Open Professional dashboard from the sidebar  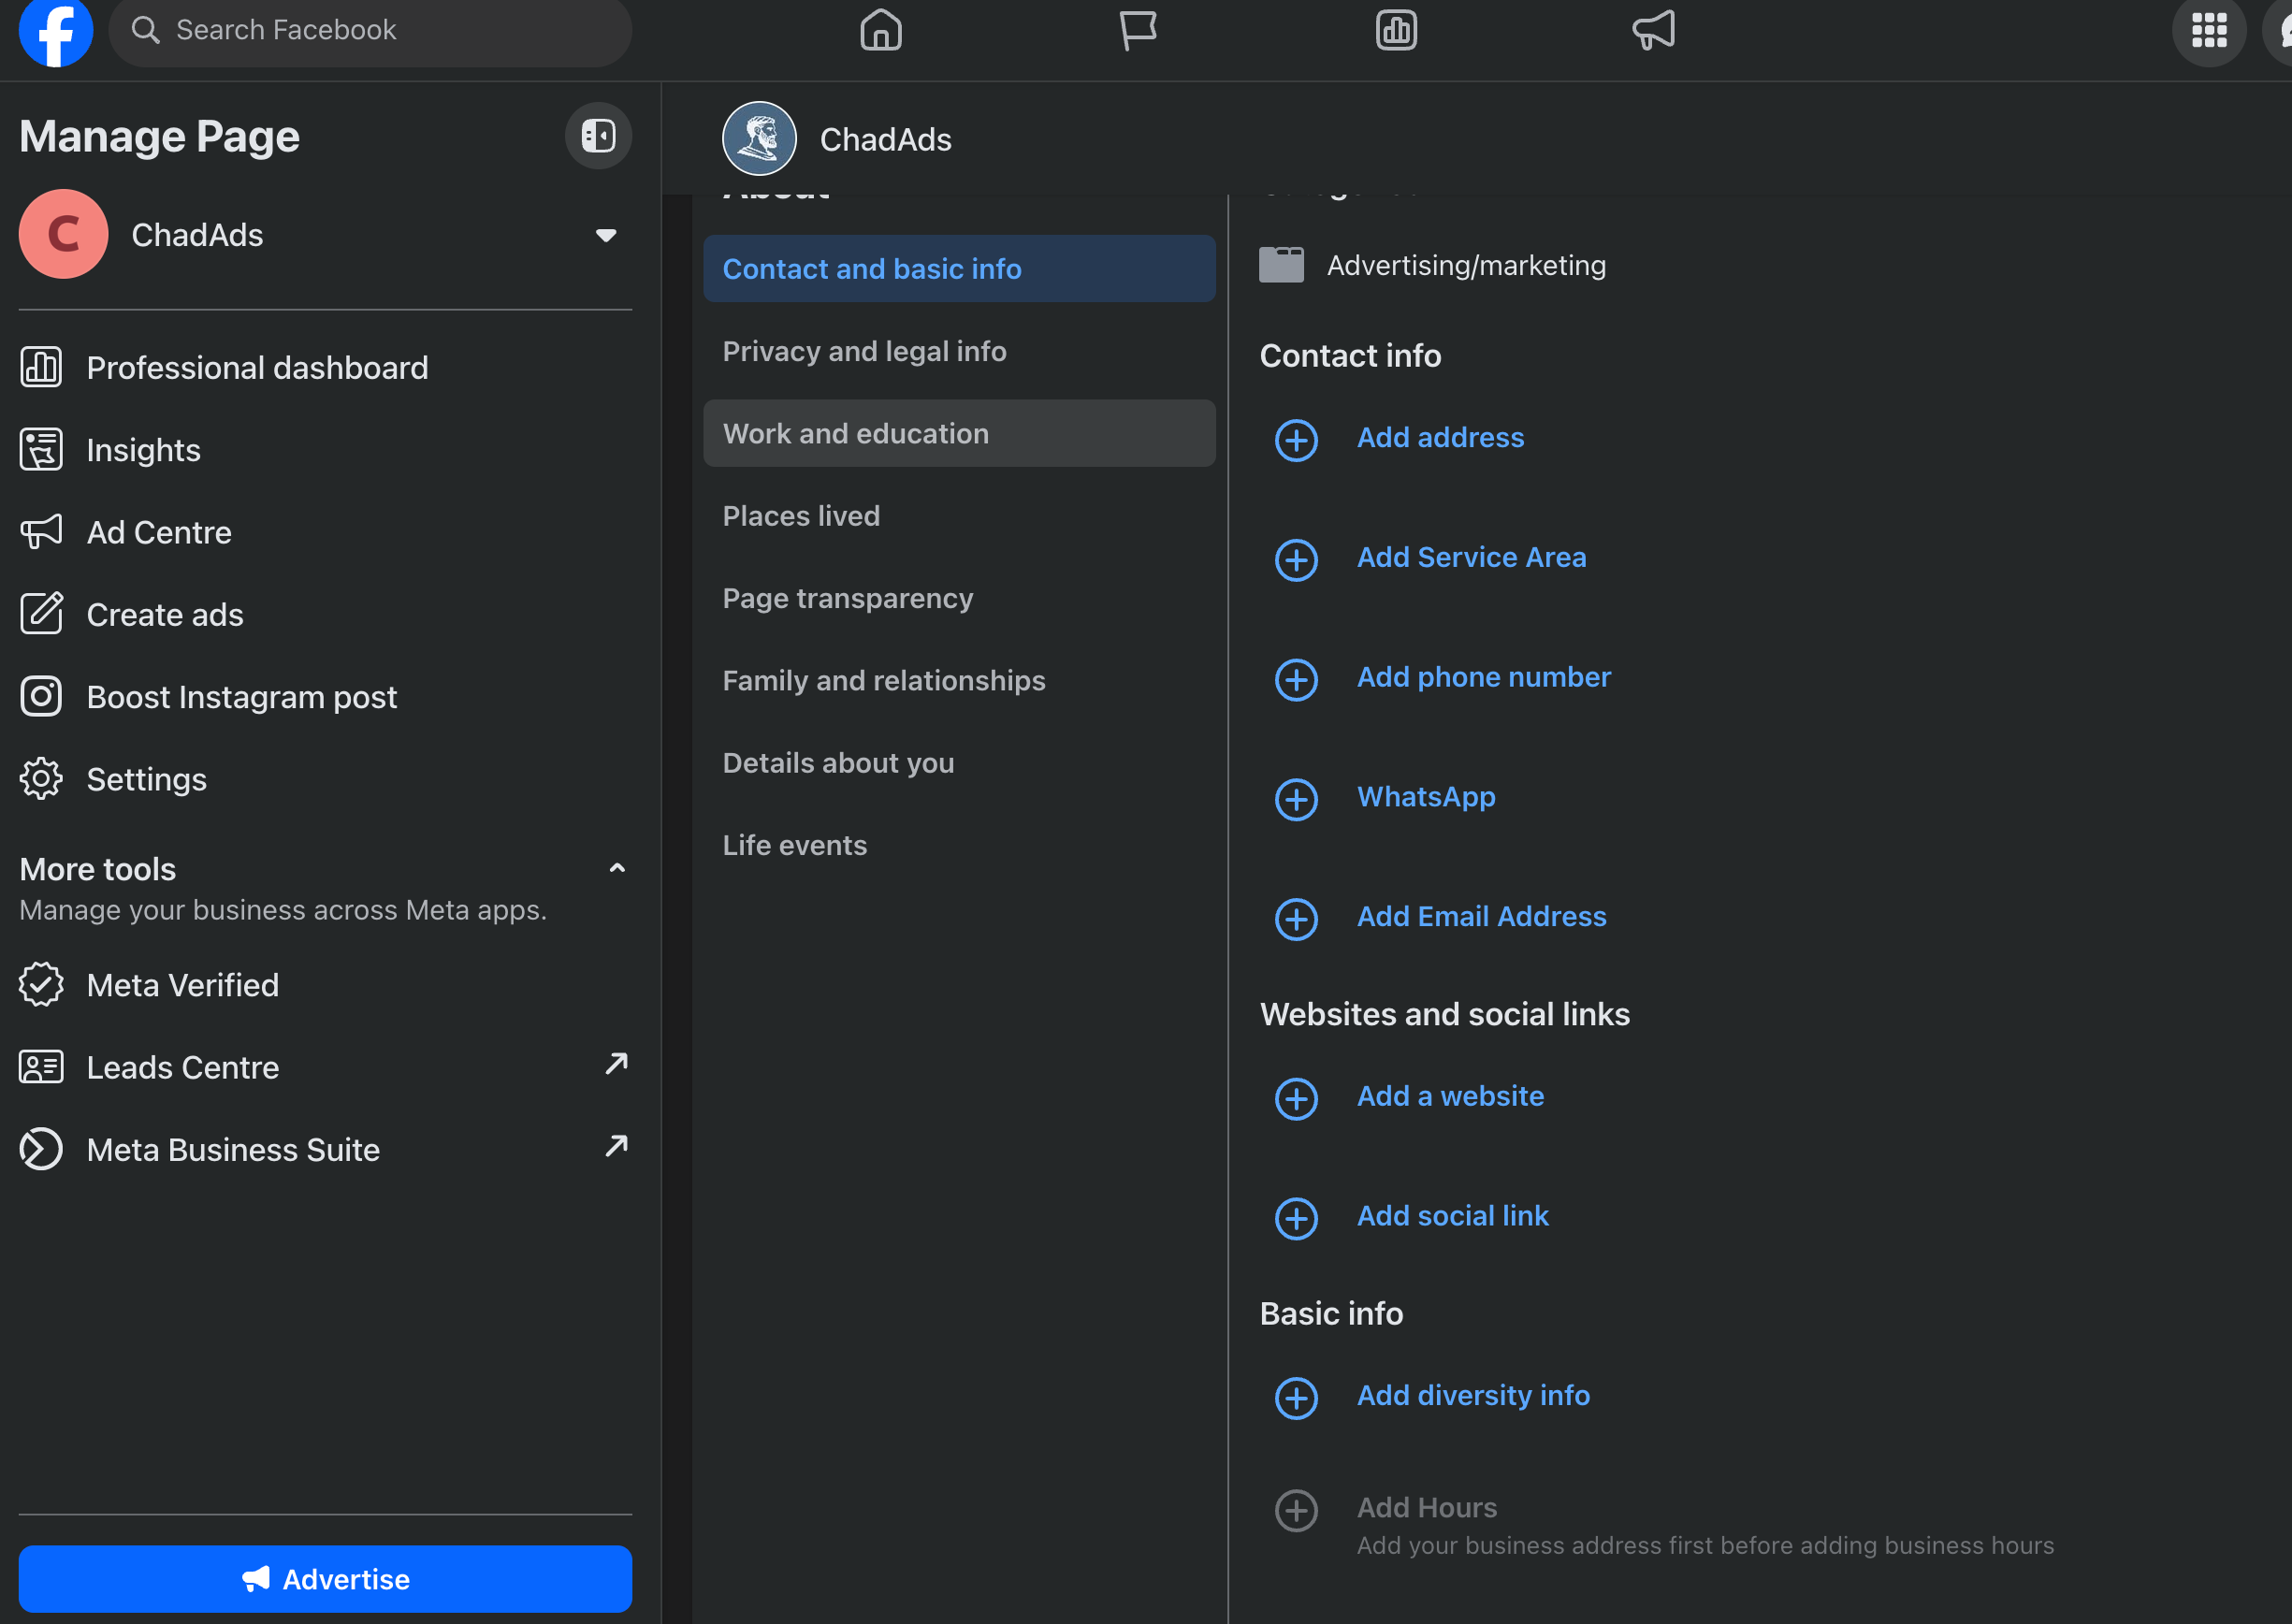[x=257, y=367]
